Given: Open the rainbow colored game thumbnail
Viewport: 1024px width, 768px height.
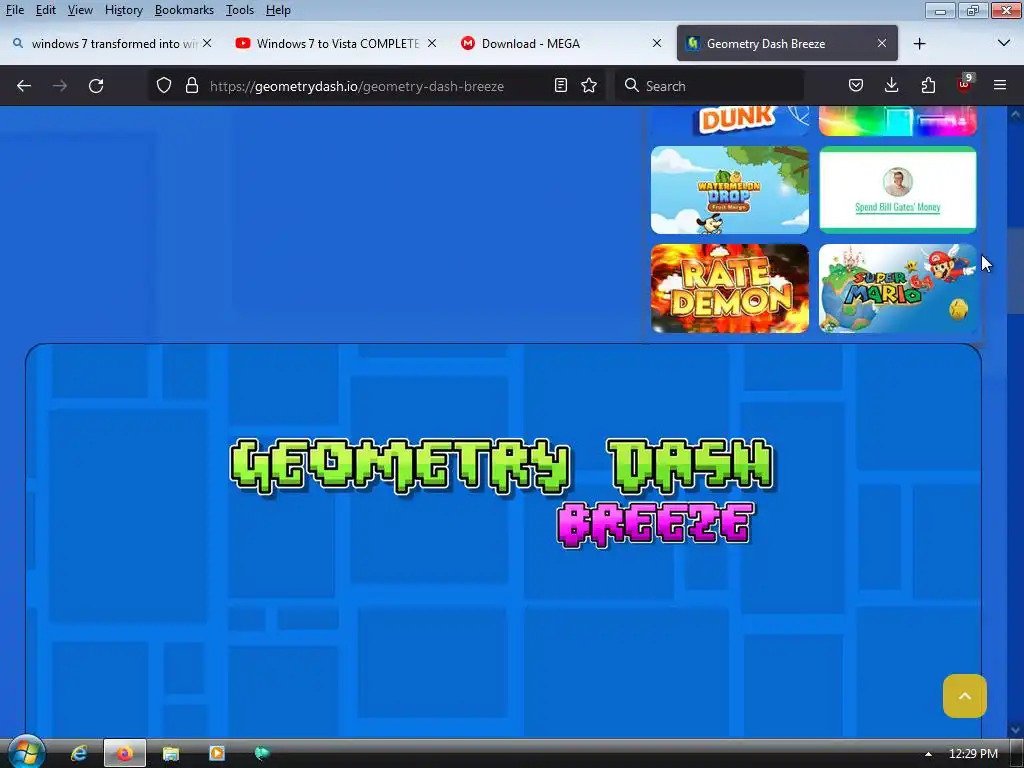Looking at the screenshot, I should coord(898,121).
